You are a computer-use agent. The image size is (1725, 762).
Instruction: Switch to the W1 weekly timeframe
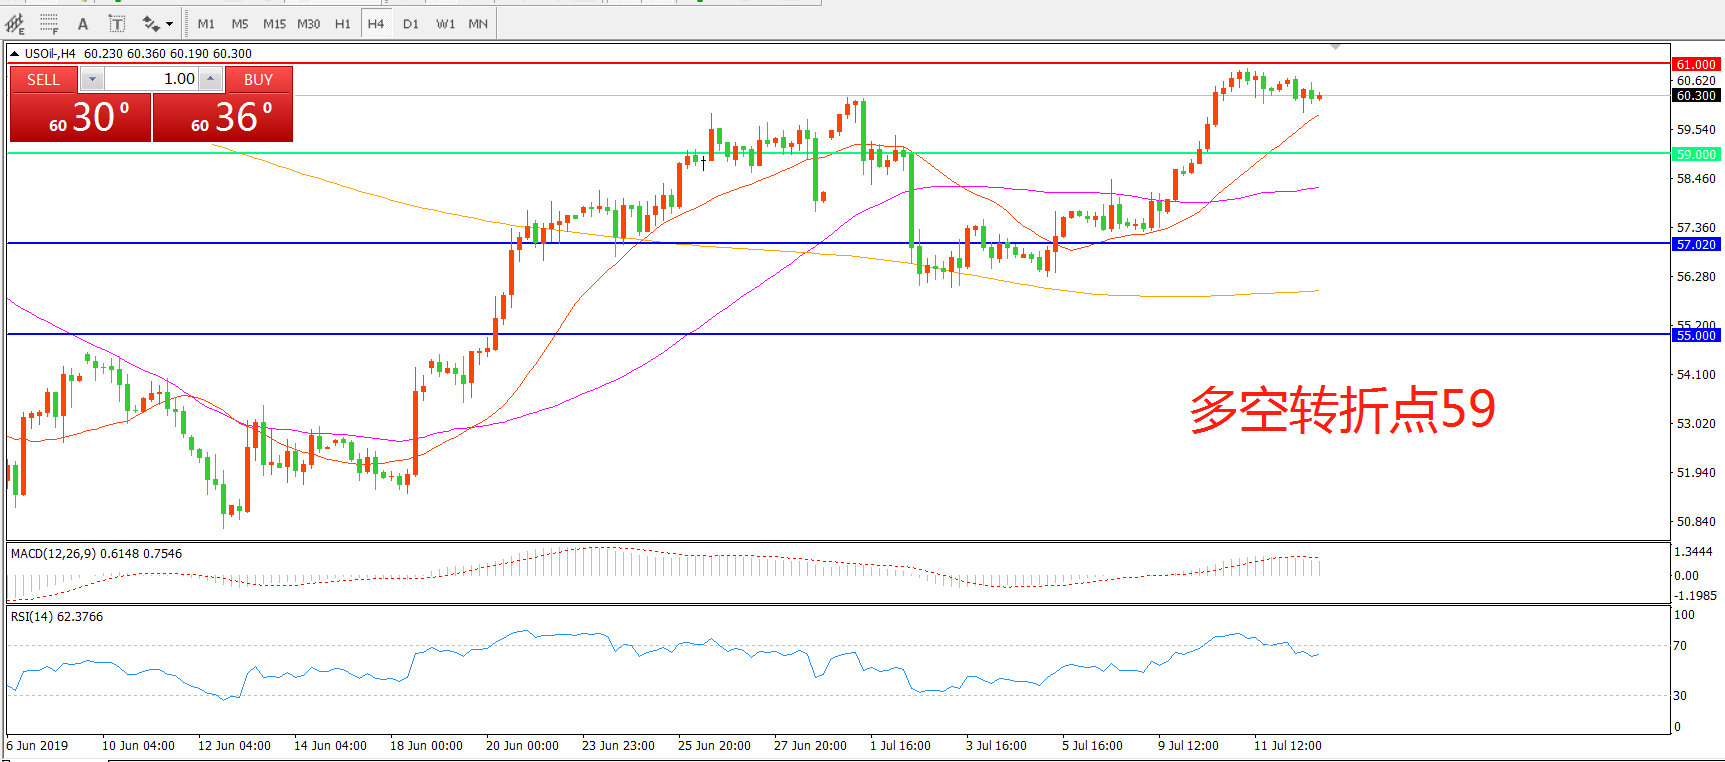(x=445, y=24)
